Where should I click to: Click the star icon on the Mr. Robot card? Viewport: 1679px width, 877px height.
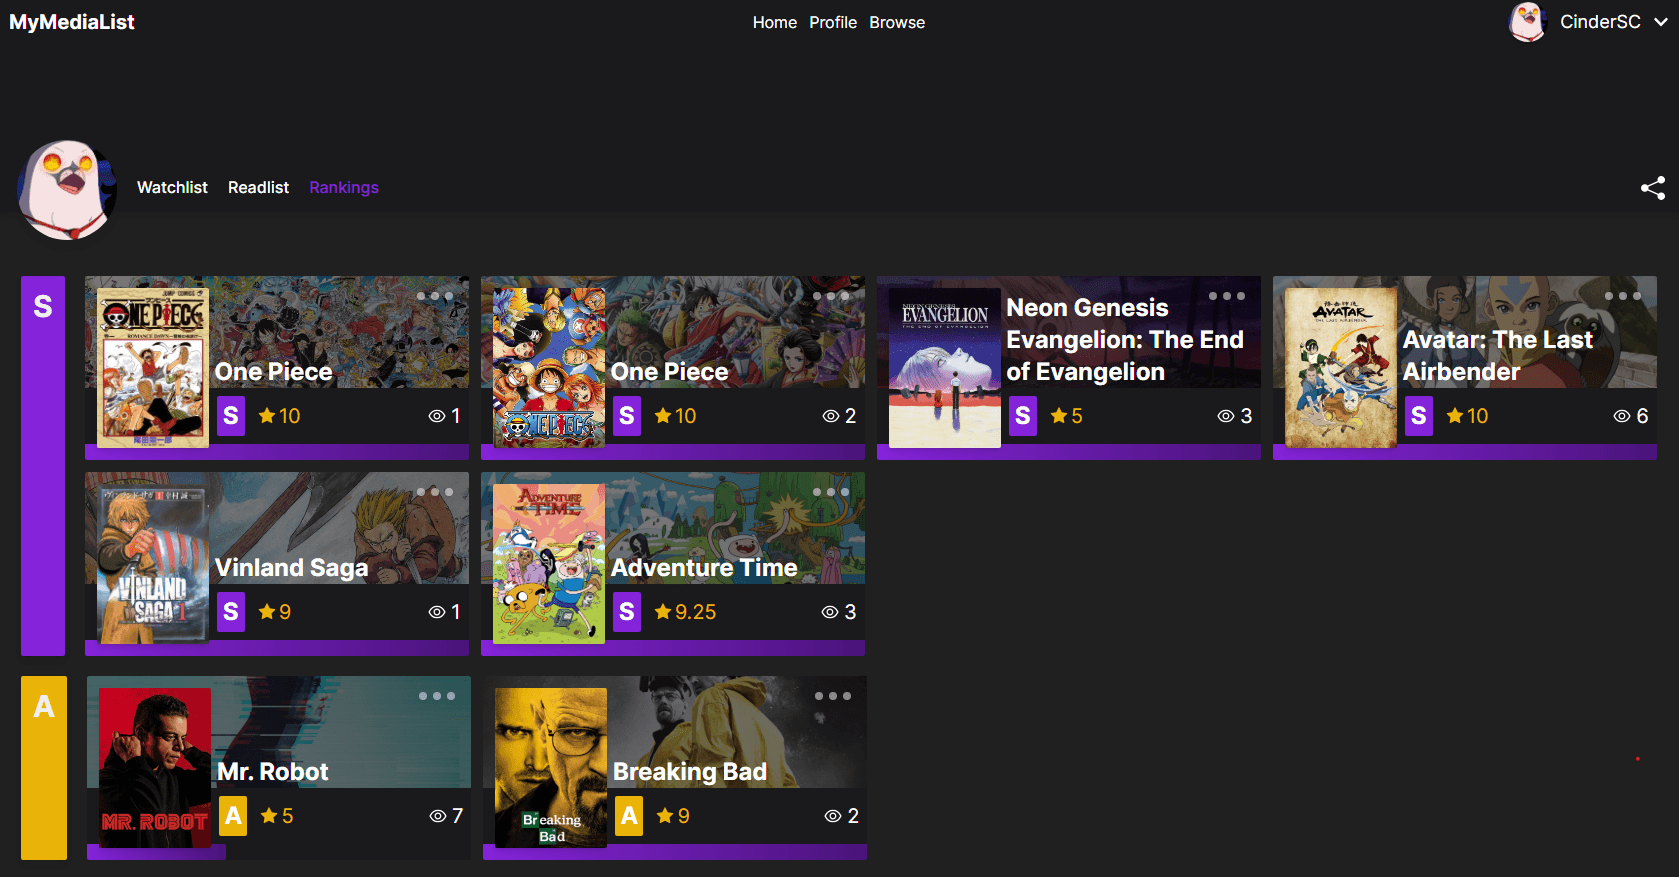tap(269, 816)
